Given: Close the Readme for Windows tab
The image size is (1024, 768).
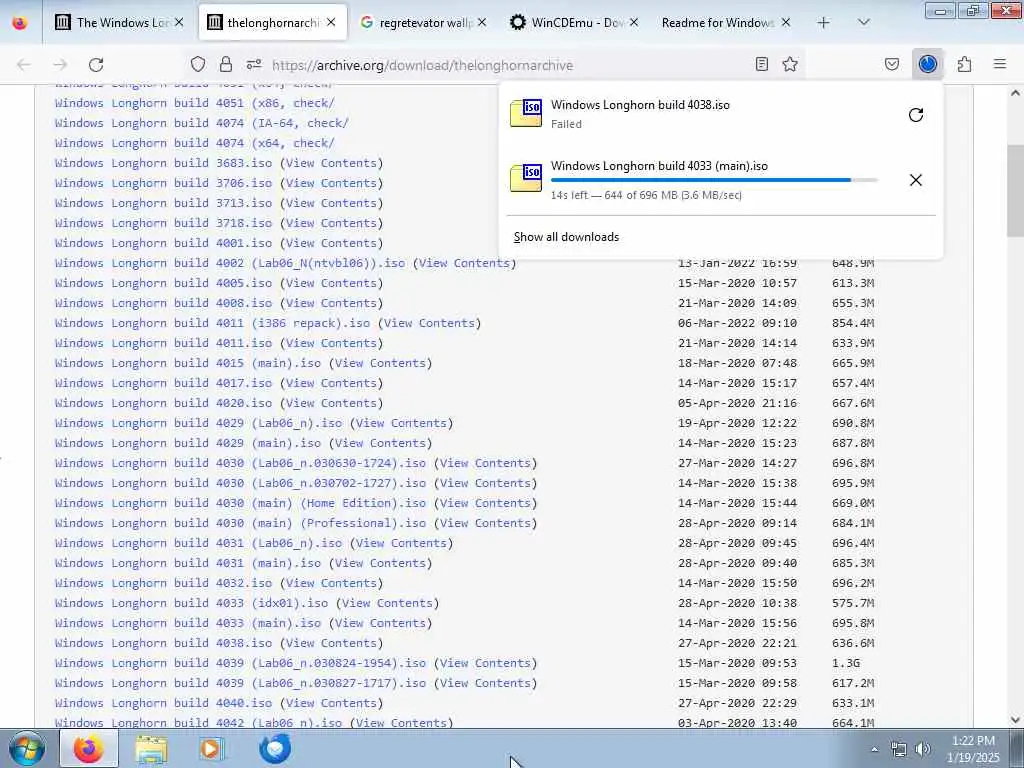Looking at the screenshot, I should point(786,23).
